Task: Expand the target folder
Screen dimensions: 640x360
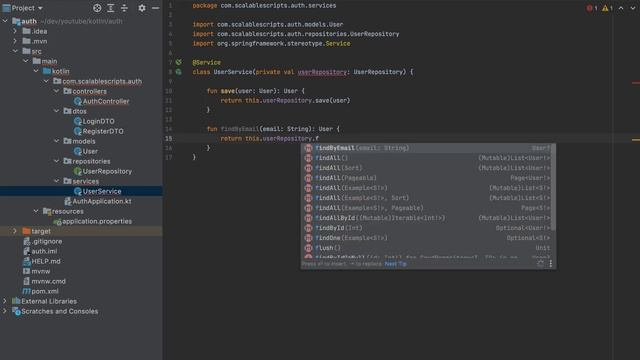Action: point(15,231)
